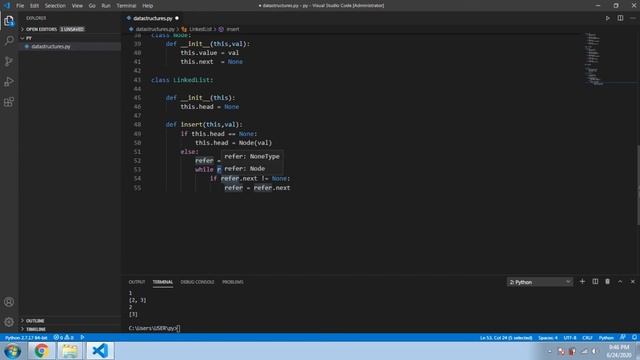Change the Python language mode
Image resolution: width=640 pixels, height=360 pixels.
point(606,338)
